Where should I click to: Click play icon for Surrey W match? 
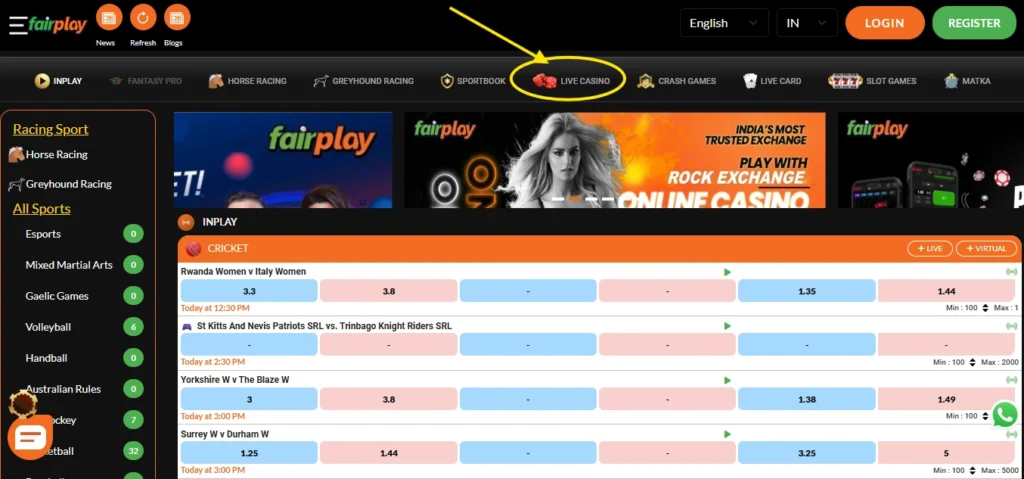point(728,434)
